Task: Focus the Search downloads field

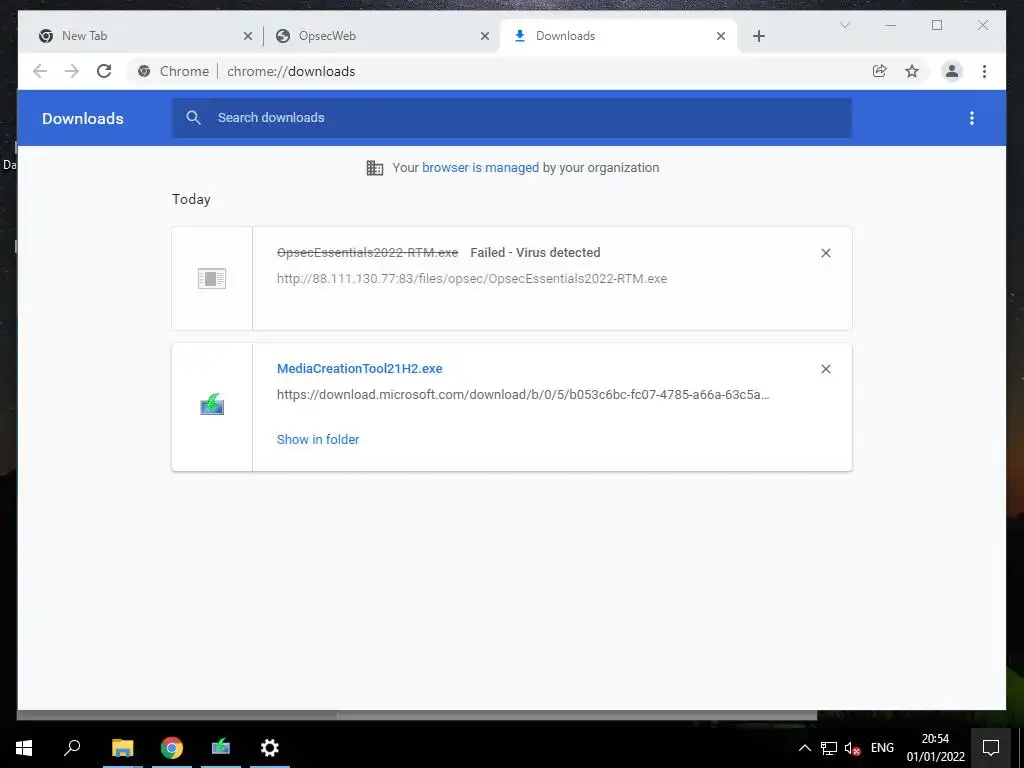Action: [x=511, y=118]
